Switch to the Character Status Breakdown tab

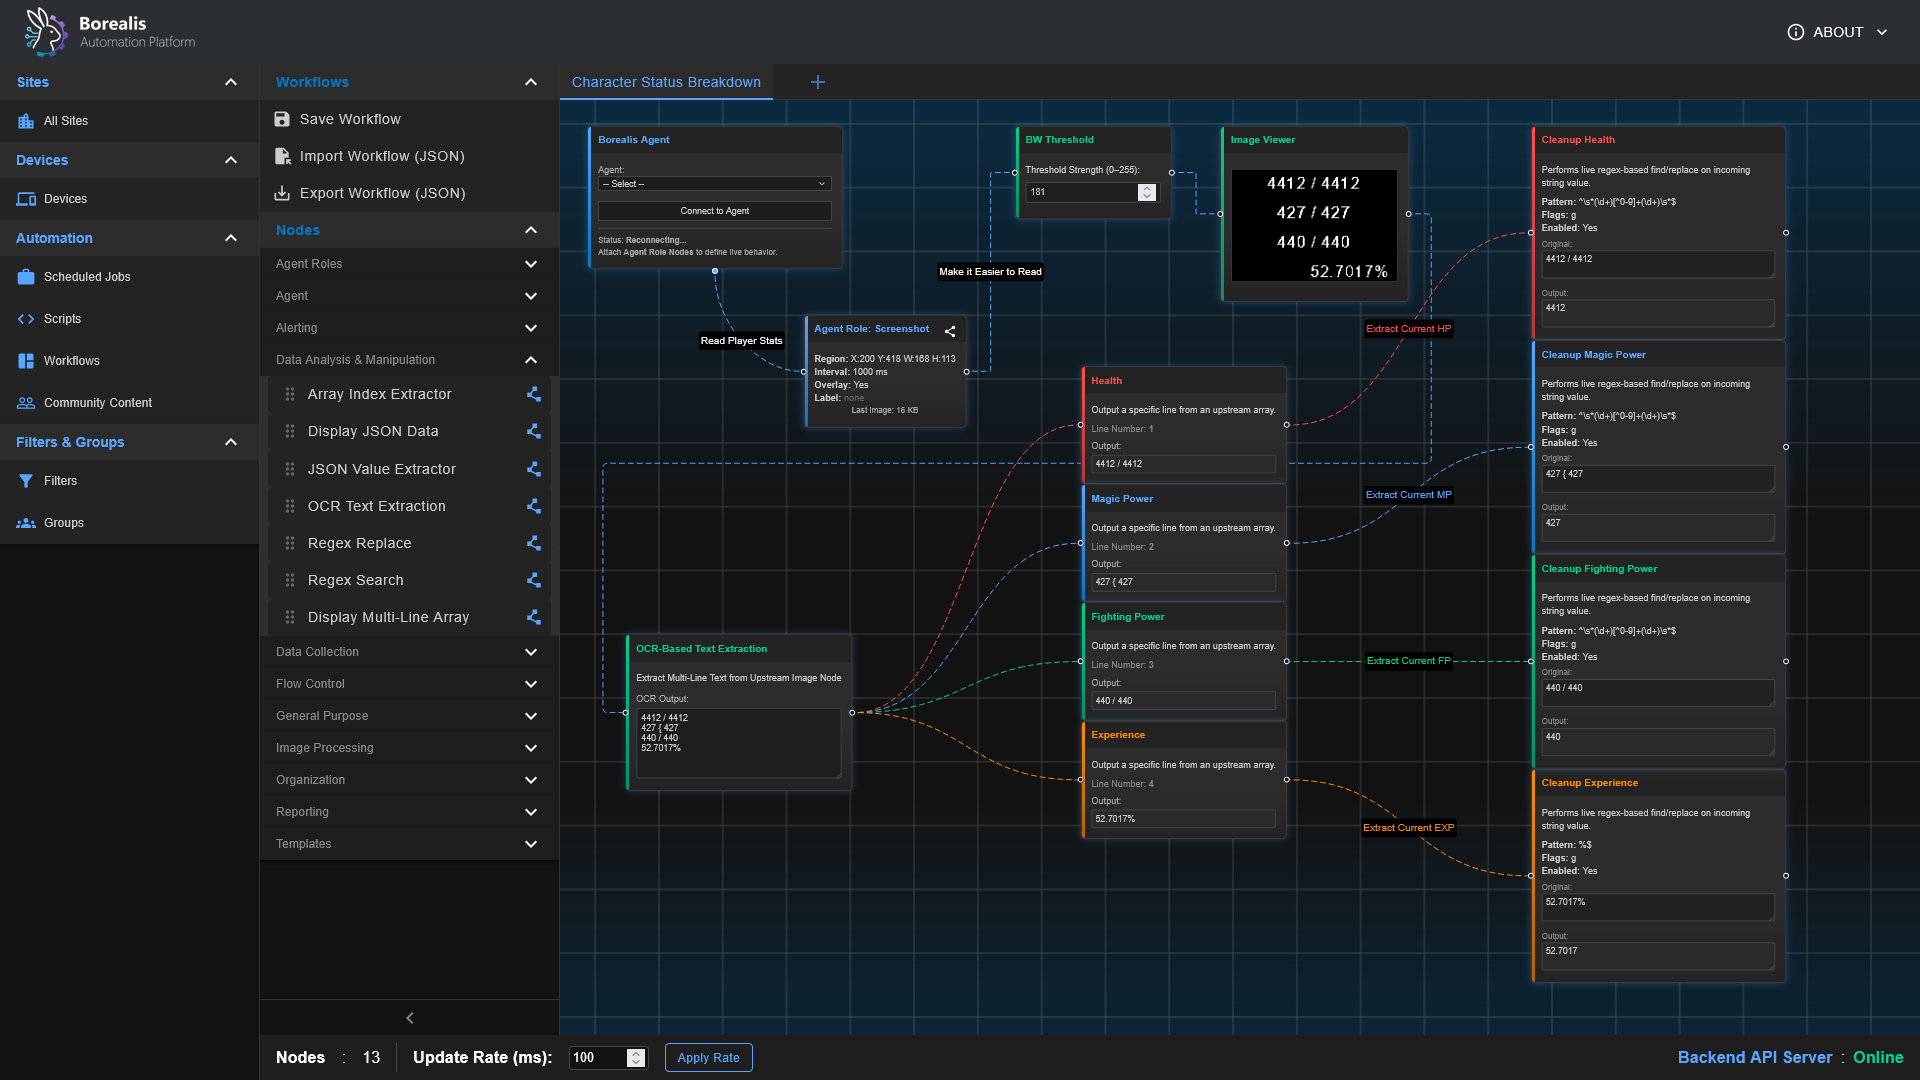tap(665, 82)
